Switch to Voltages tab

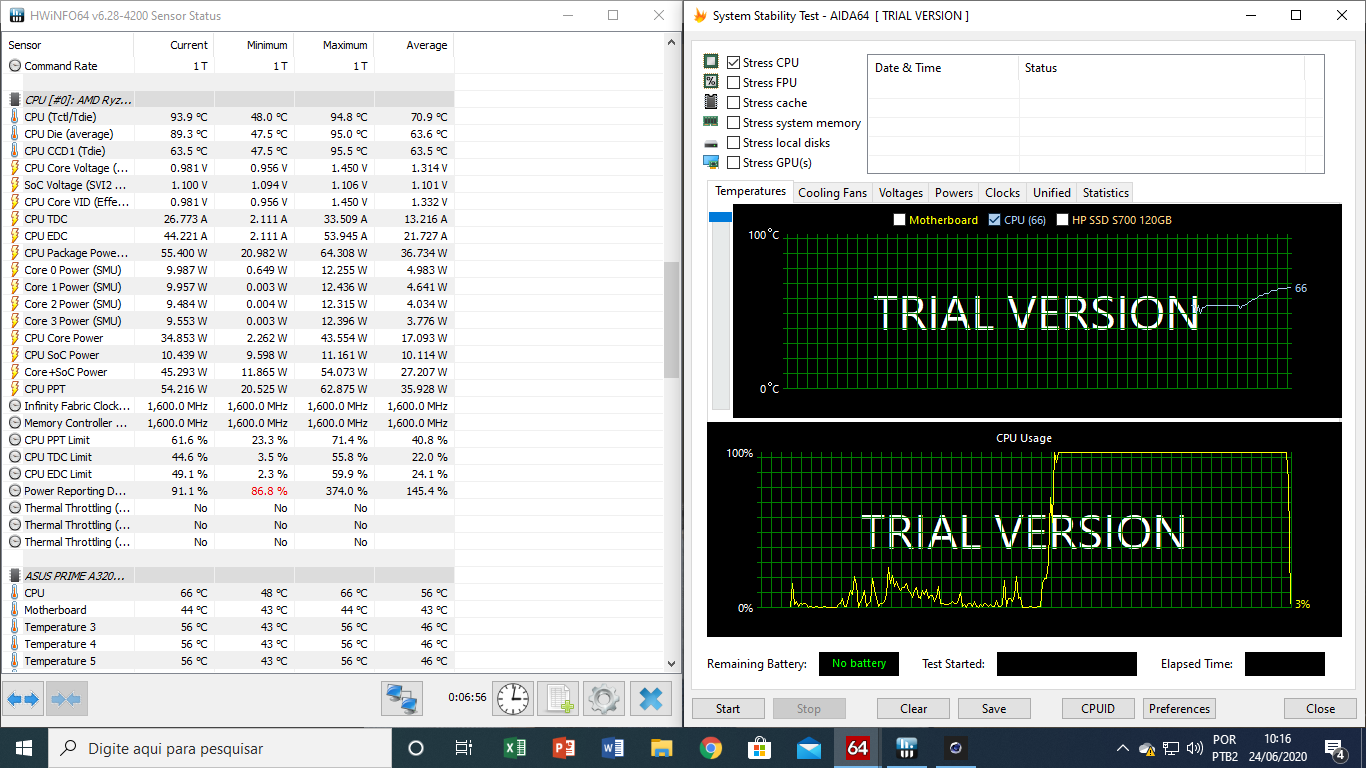901,193
